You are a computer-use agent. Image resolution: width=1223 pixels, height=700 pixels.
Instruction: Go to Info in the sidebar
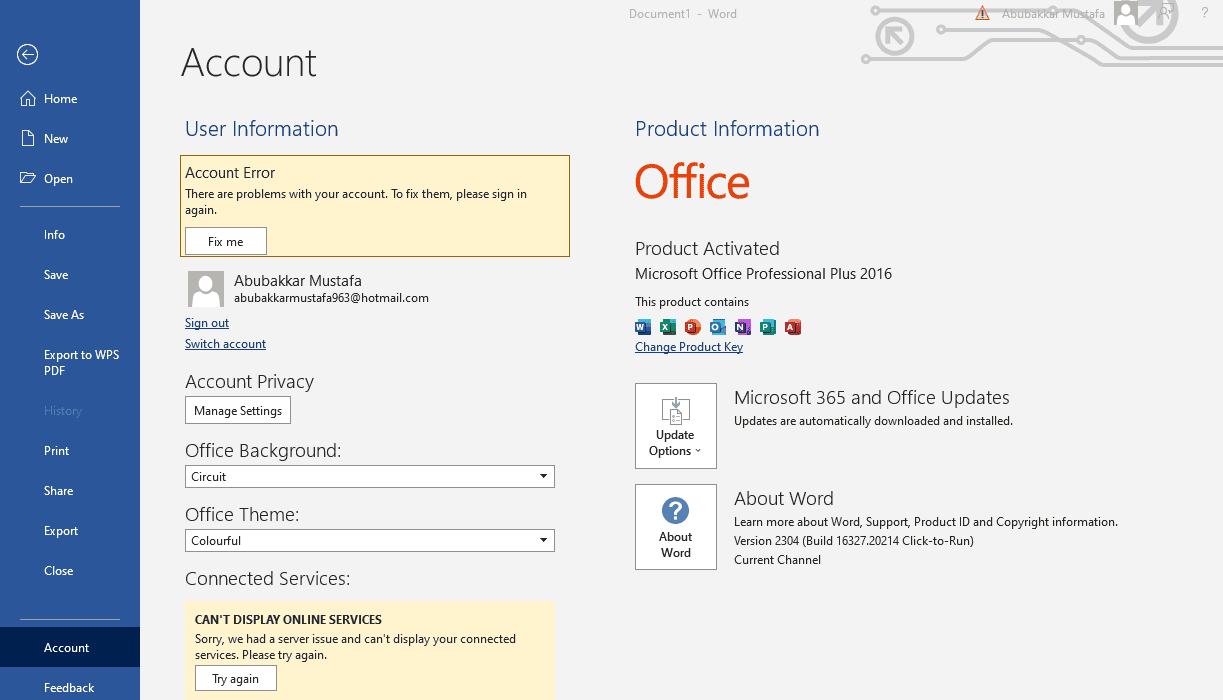tap(70, 235)
